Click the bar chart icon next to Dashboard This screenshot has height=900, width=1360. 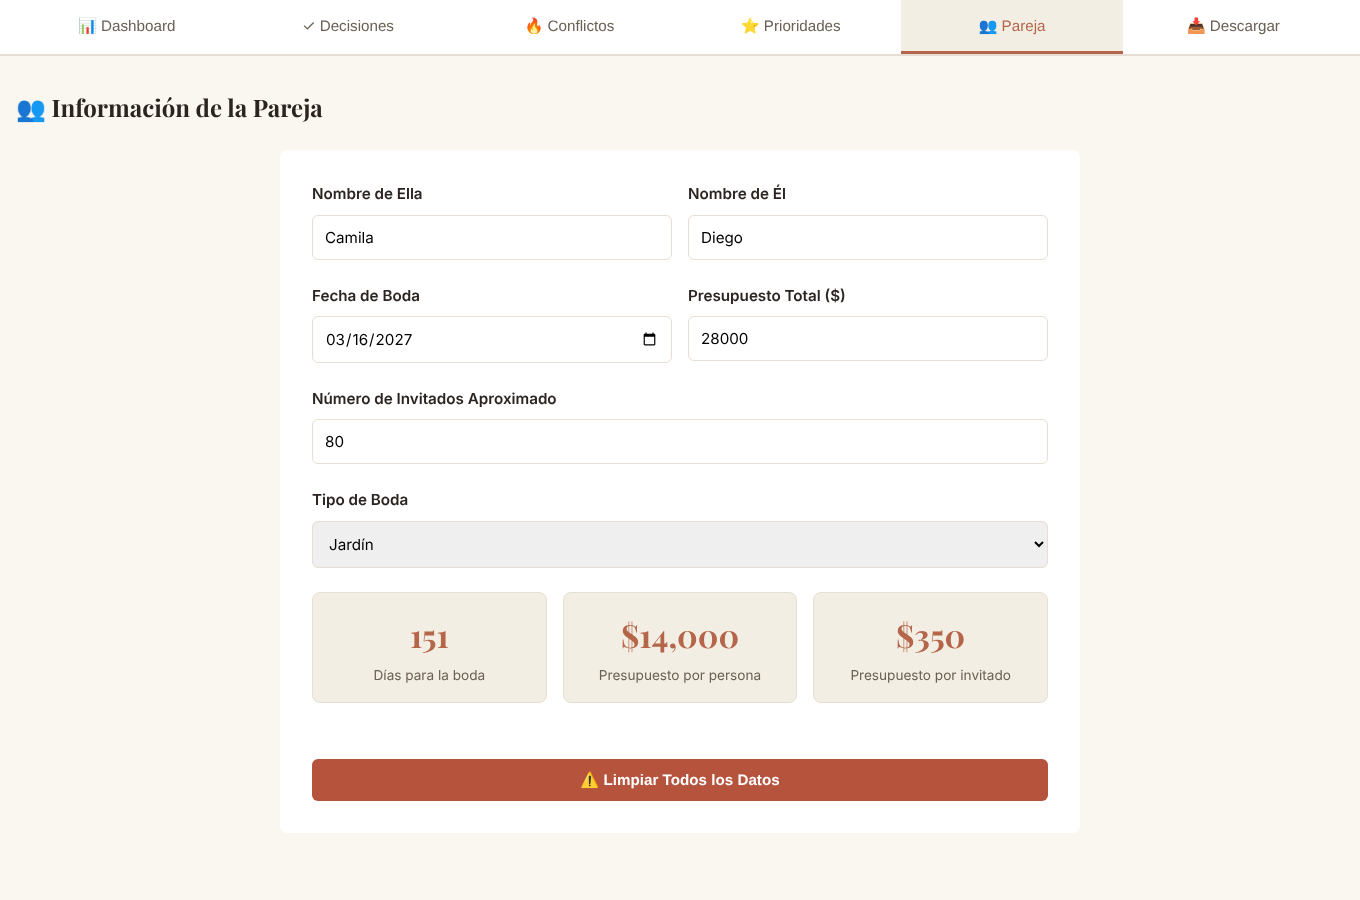(87, 26)
